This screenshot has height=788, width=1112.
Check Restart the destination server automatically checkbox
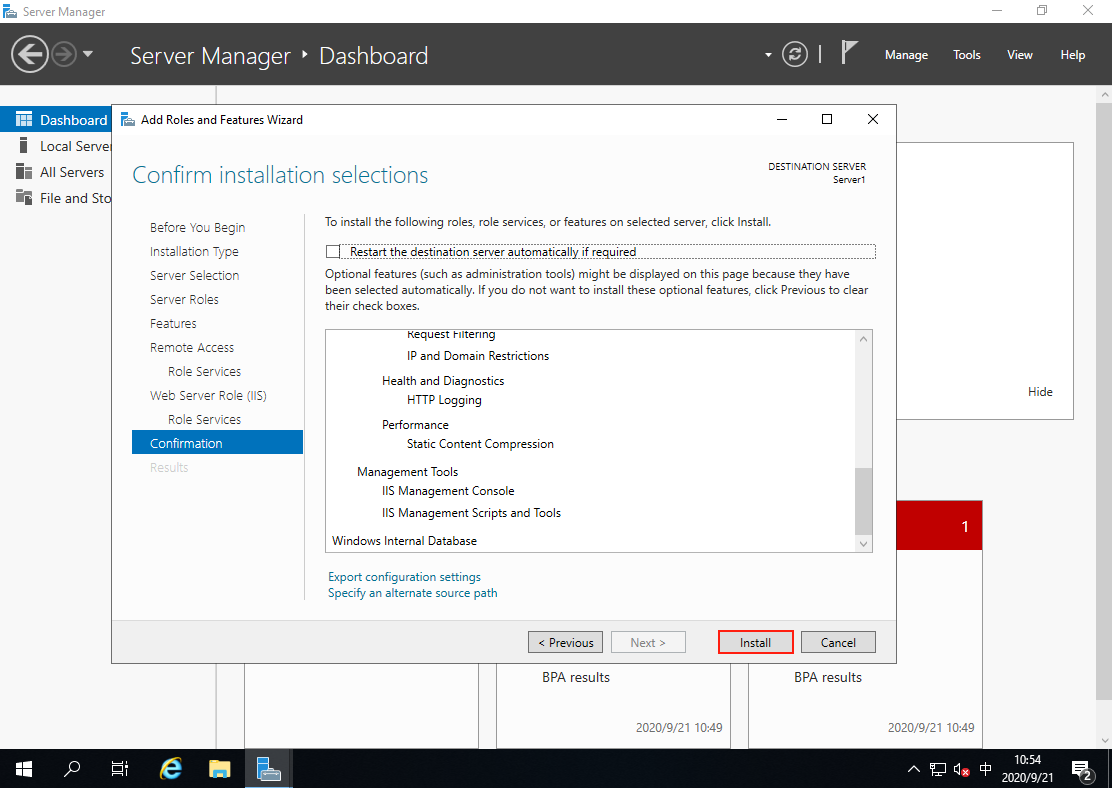[x=333, y=252]
